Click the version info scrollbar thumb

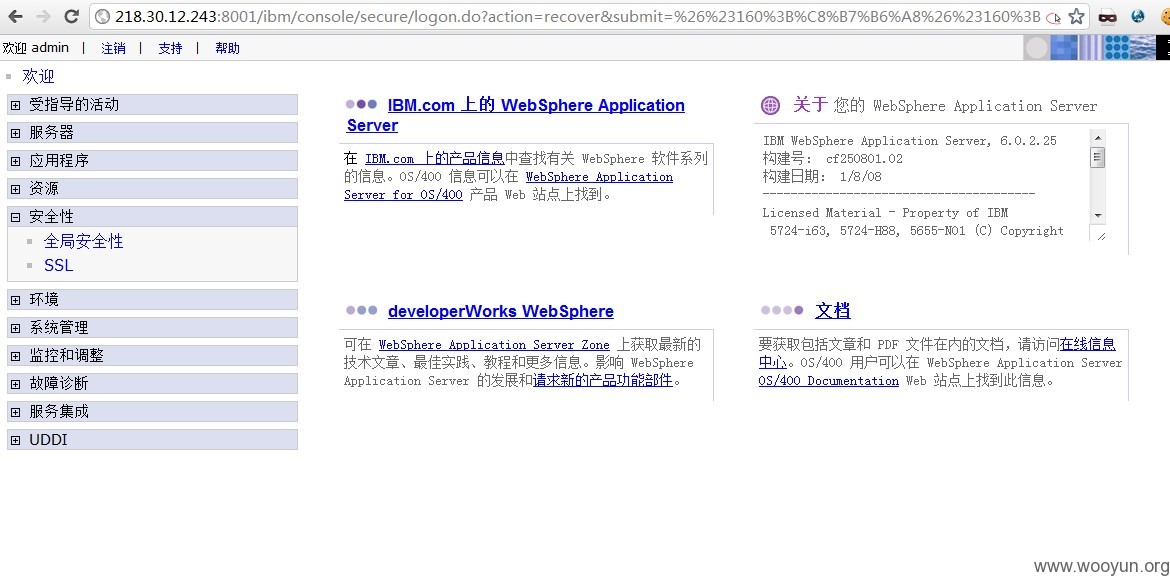coord(1098,157)
